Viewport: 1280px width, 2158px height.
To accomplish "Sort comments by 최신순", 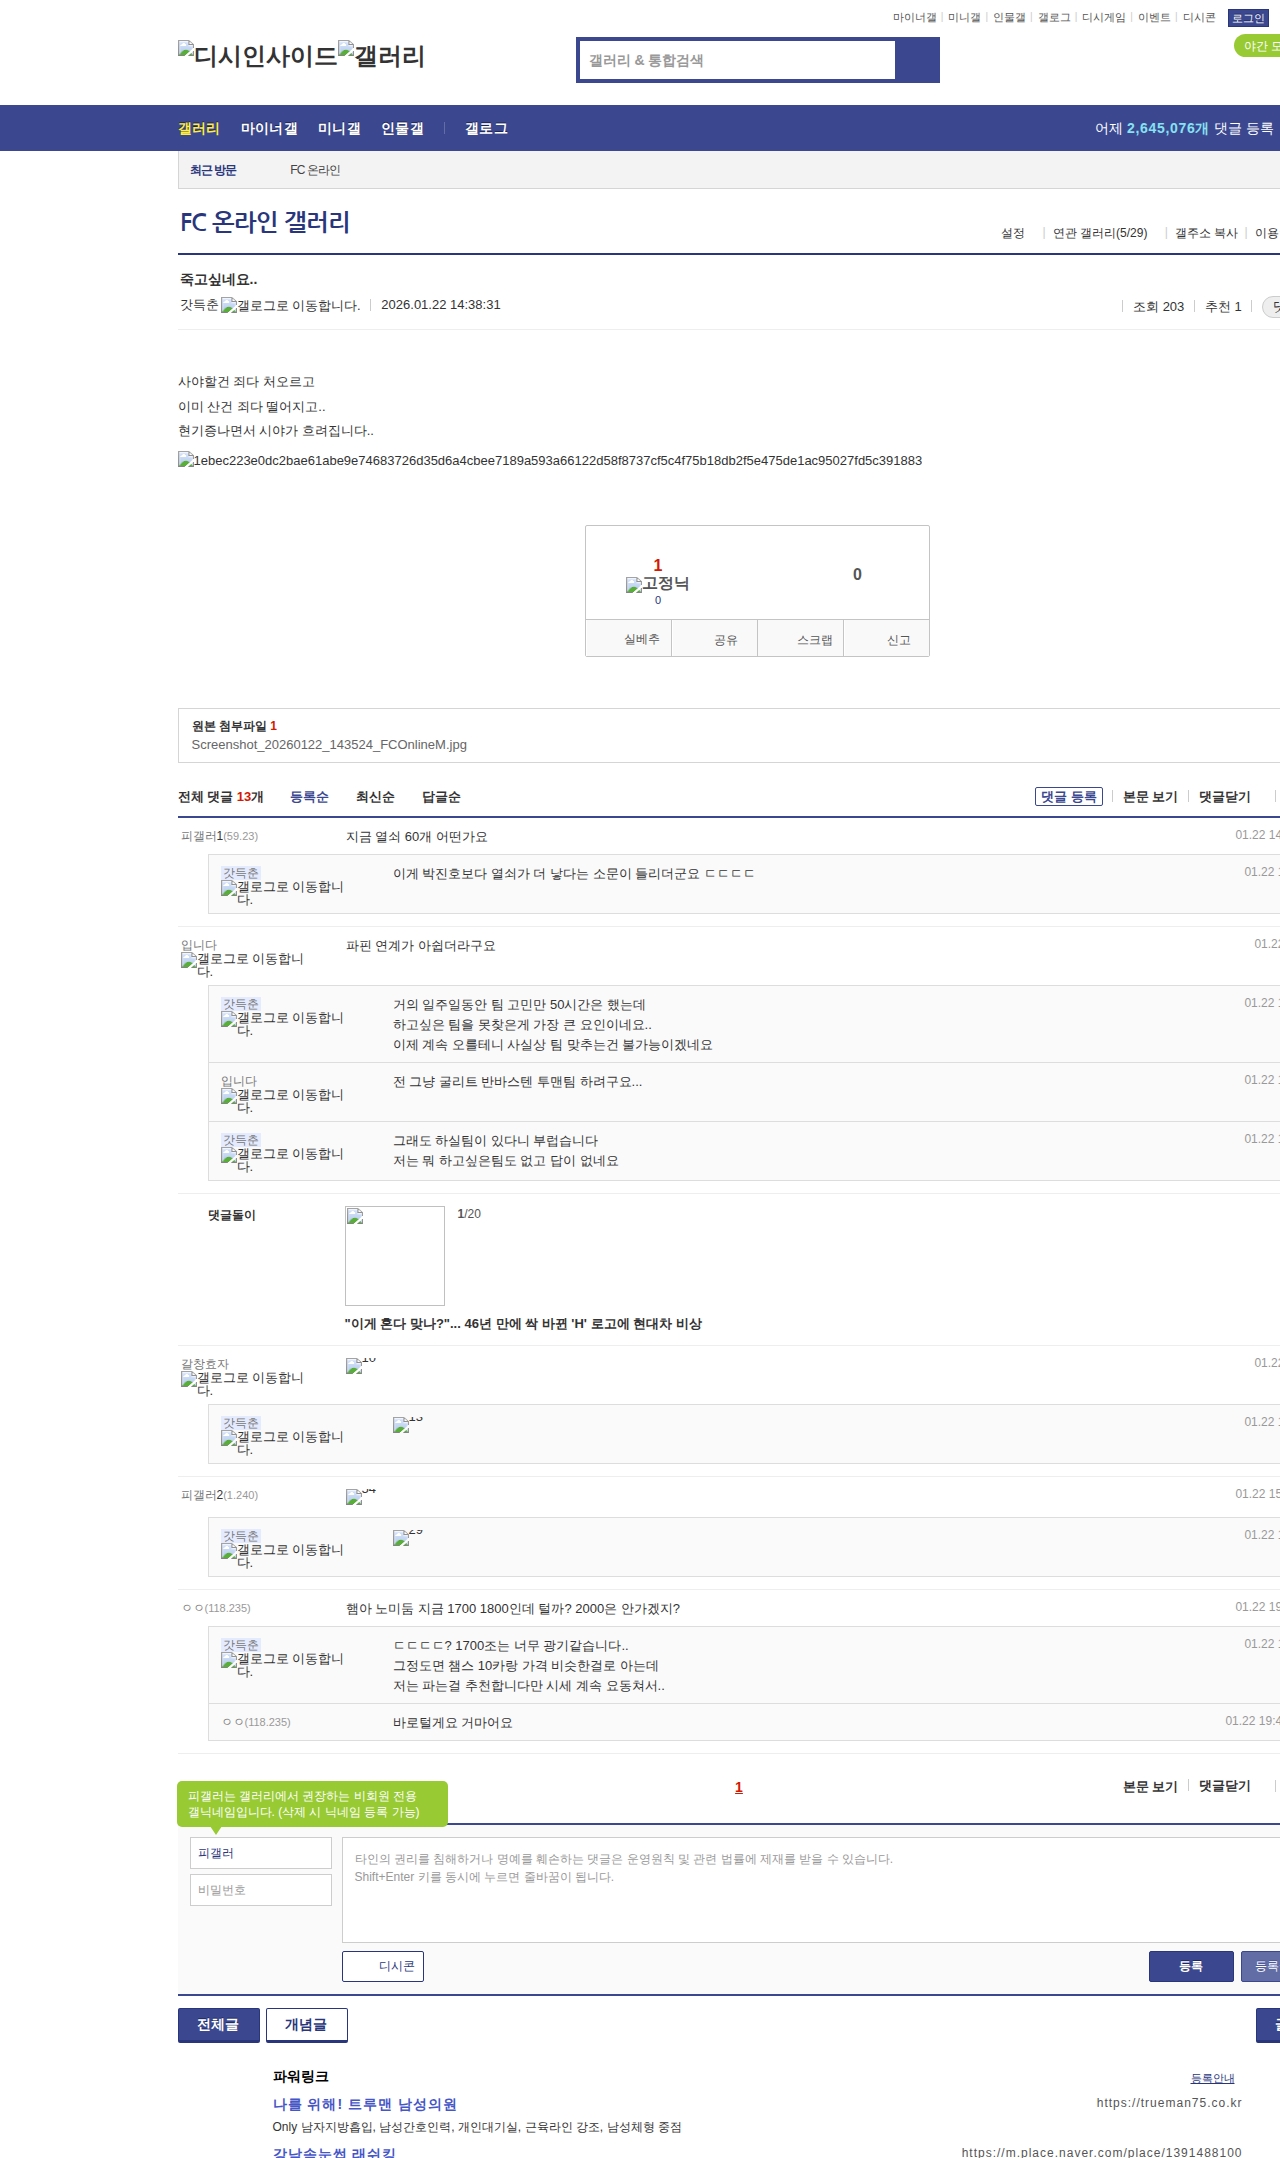I will 375,797.
